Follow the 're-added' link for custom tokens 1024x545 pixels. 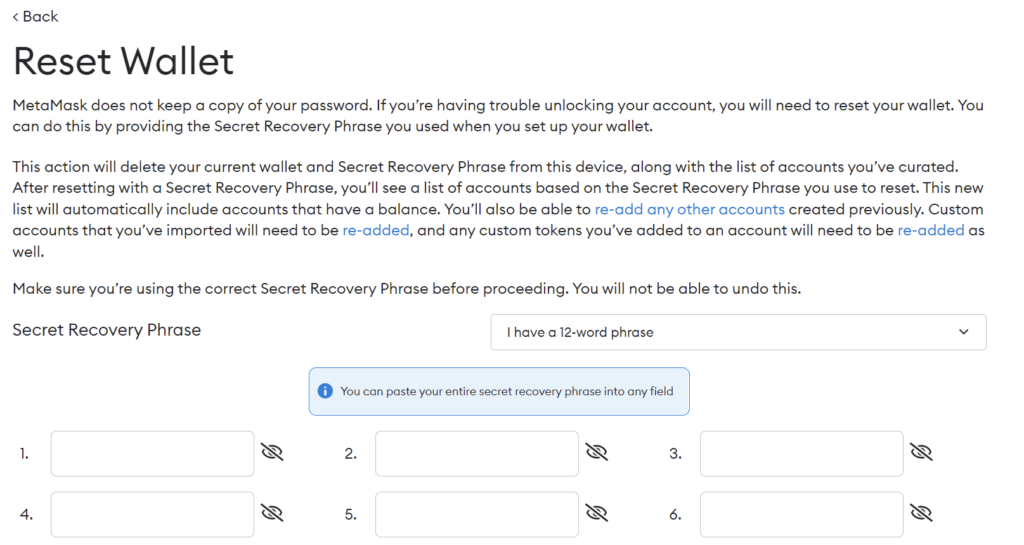point(930,230)
